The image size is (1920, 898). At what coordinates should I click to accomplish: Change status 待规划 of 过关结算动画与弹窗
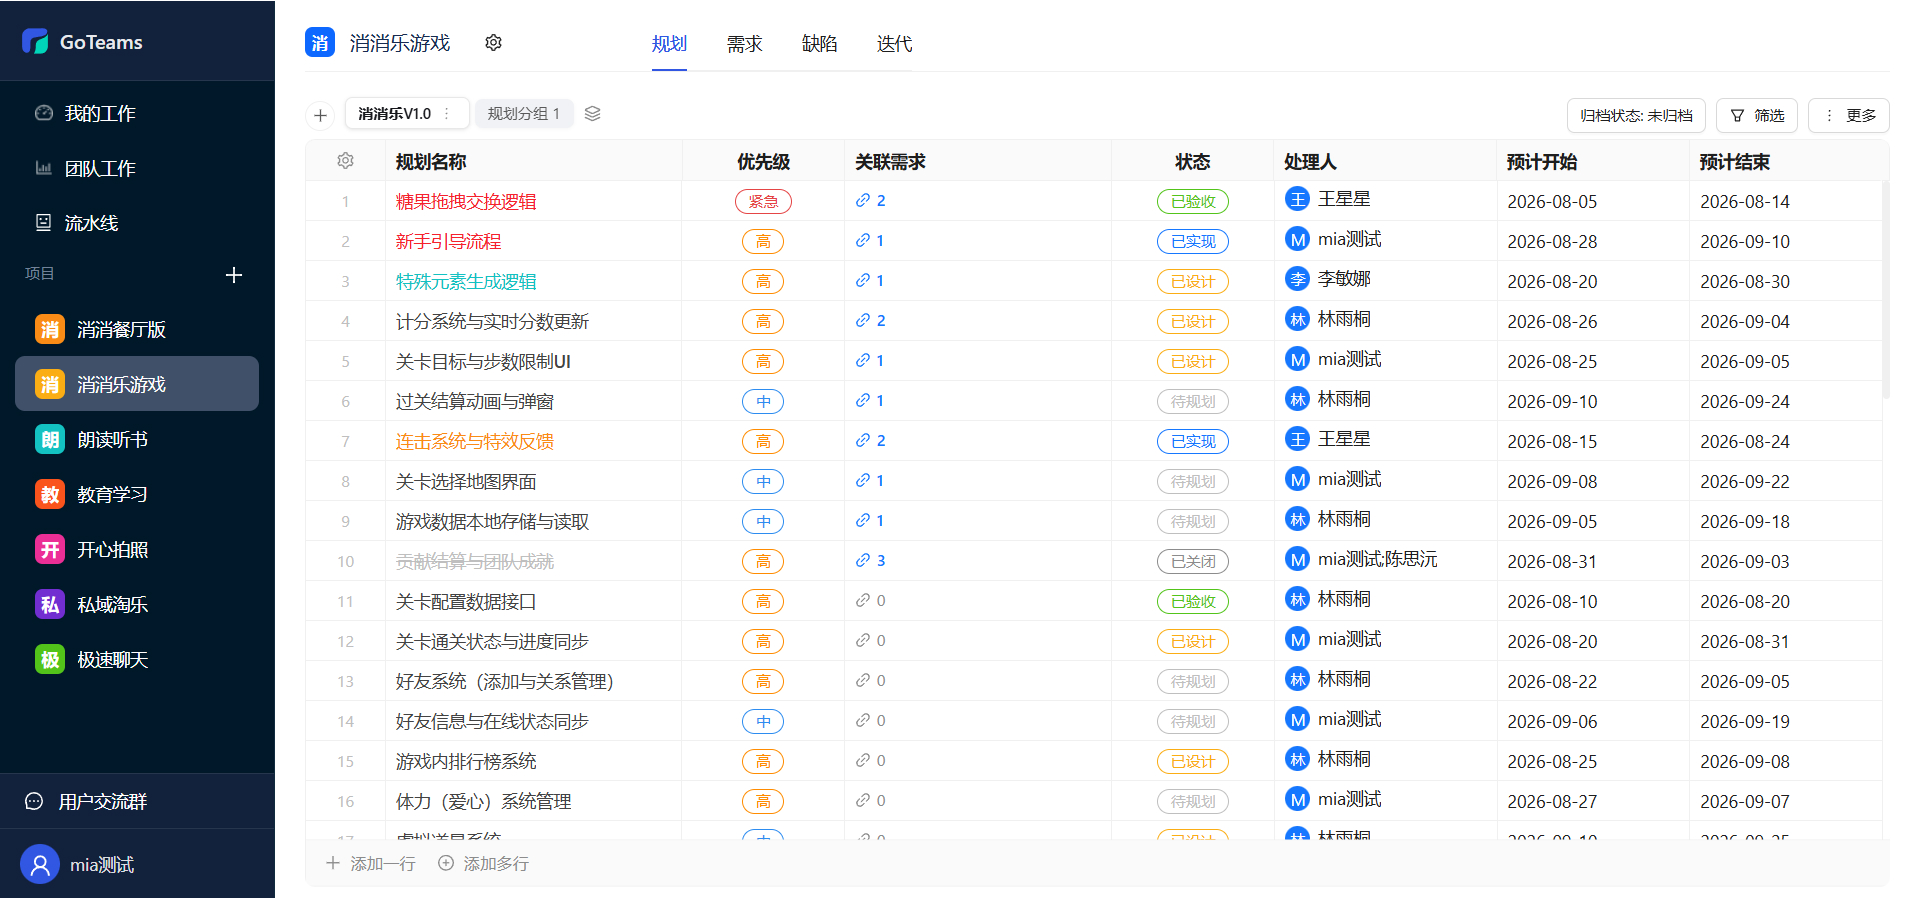[1193, 401]
